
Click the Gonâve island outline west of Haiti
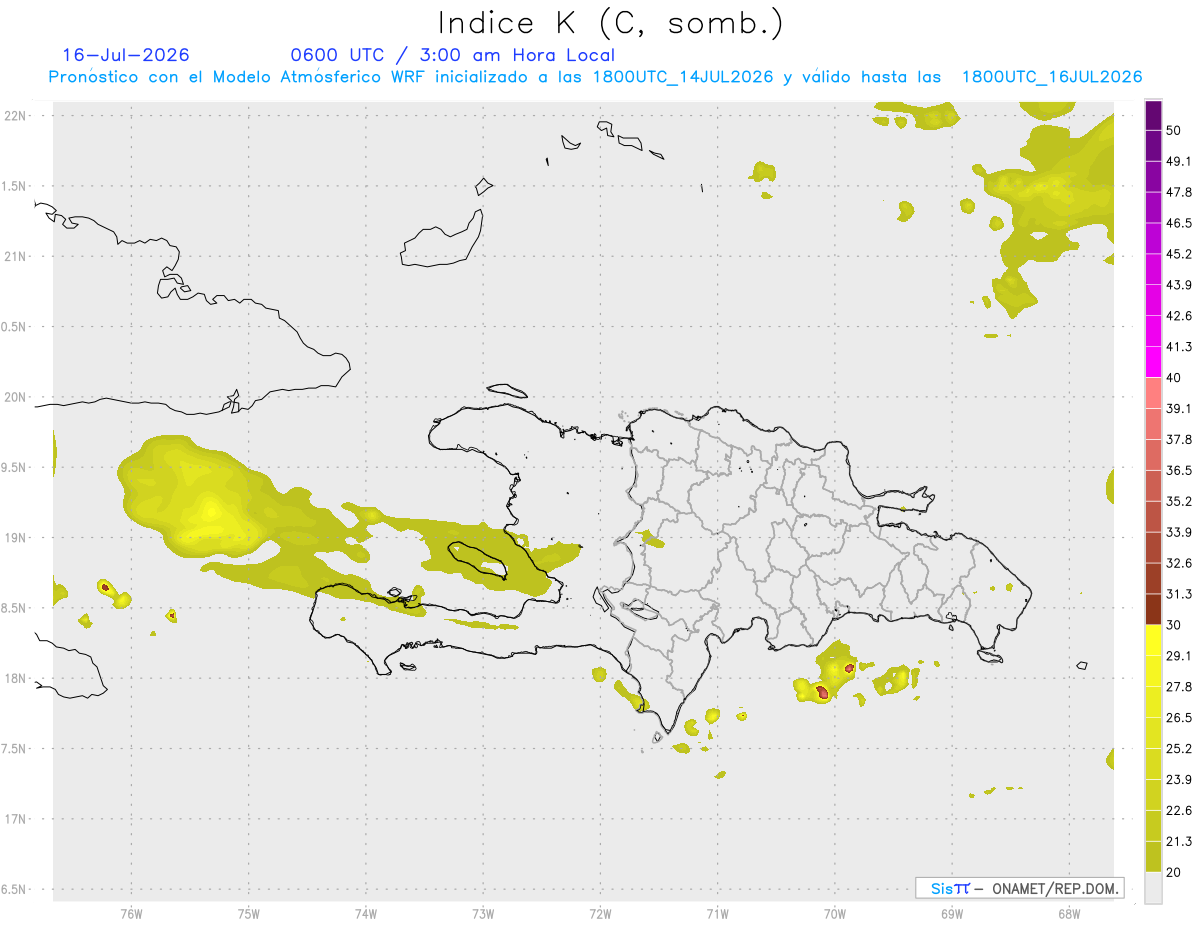pyautogui.click(x=478, y=562)
